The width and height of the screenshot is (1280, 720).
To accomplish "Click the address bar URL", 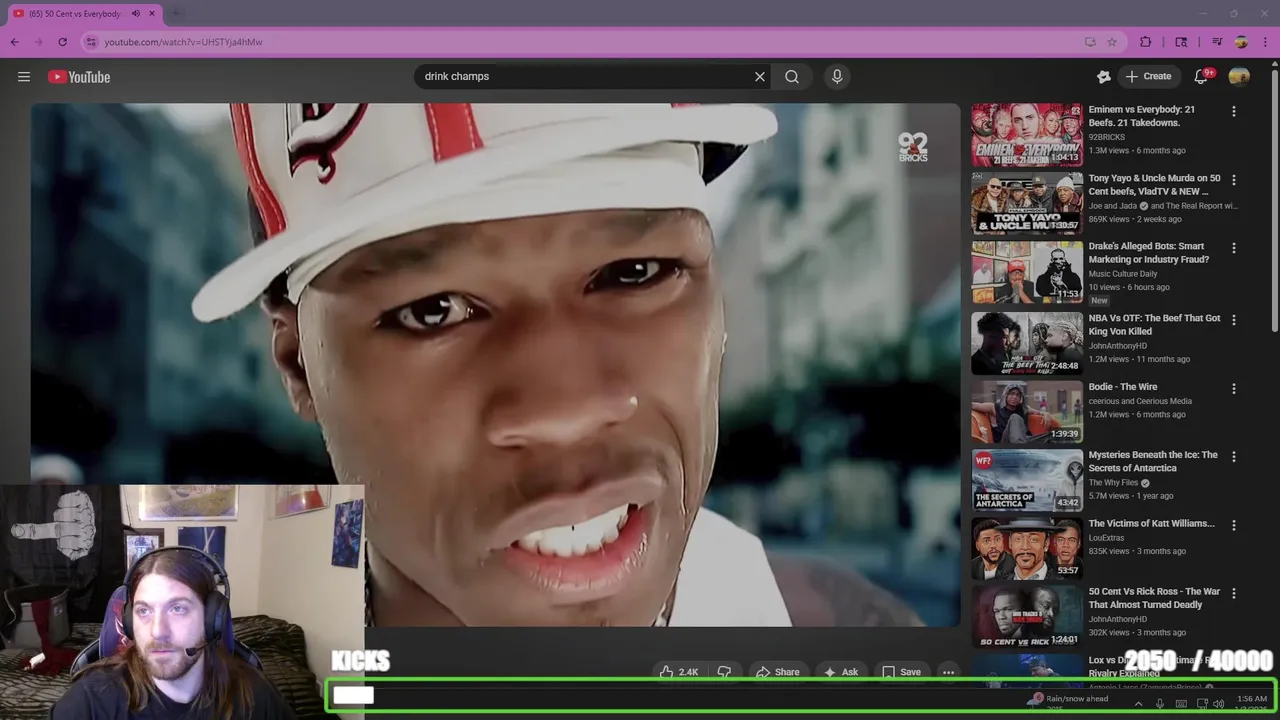I will tap(184, 42).
